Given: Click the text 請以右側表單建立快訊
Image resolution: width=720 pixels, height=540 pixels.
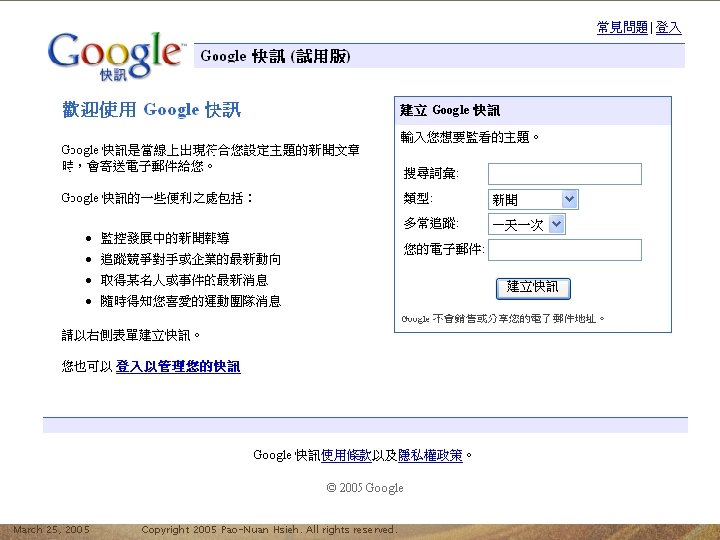Looking at the screenshot, I should 131,335.
